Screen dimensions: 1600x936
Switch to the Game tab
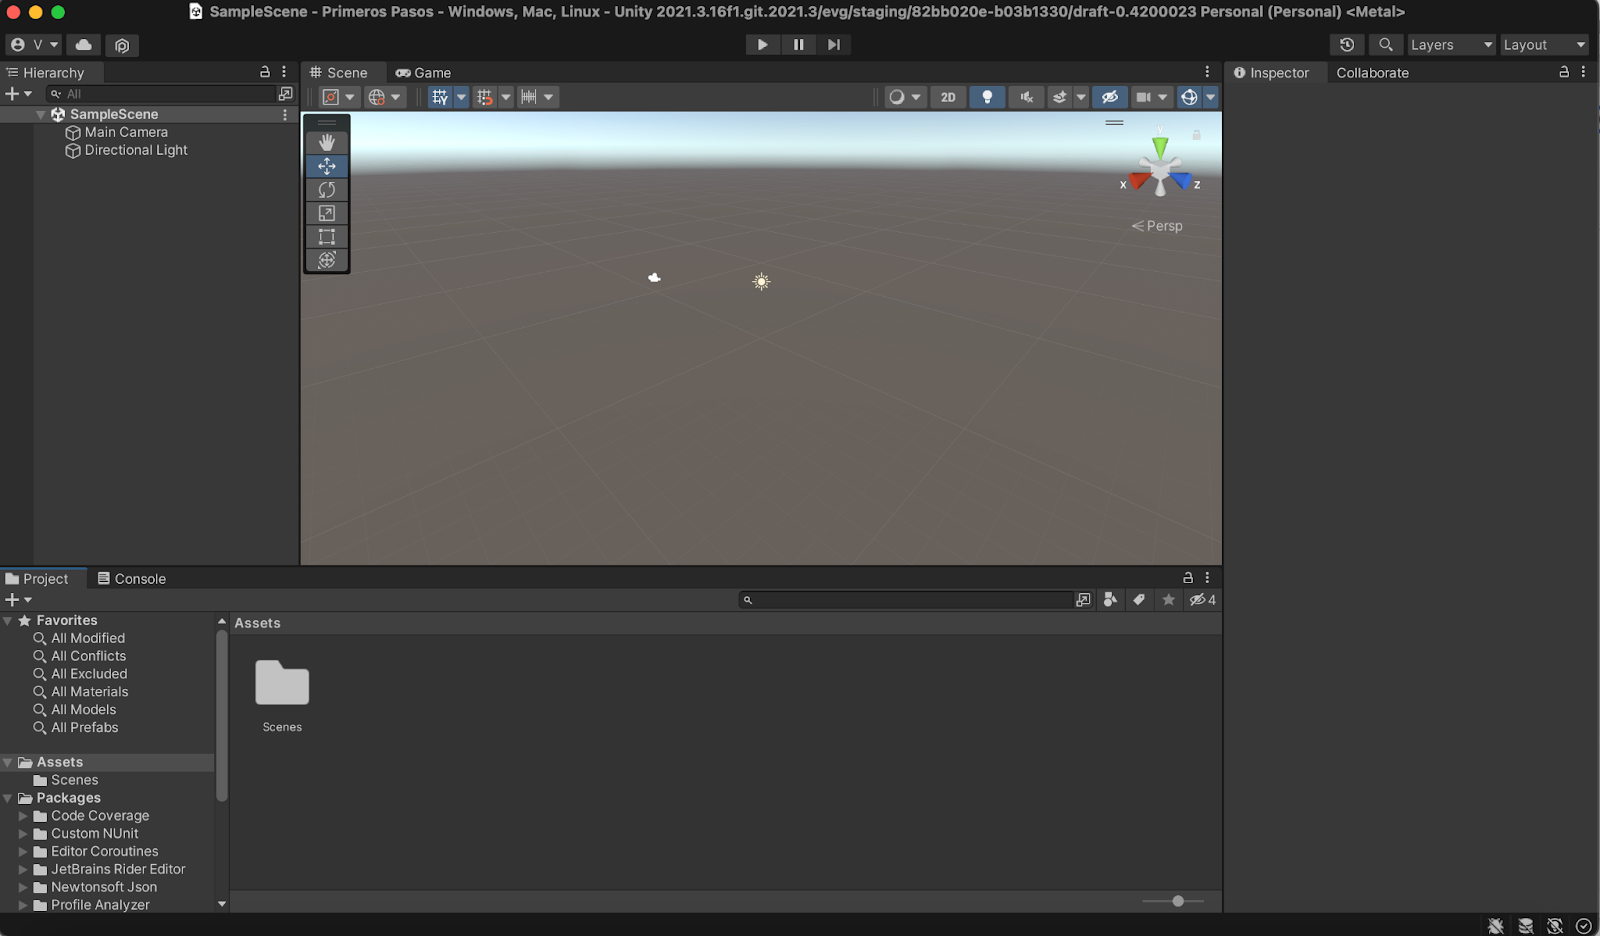pyautogui.click(x=423, y=72)
